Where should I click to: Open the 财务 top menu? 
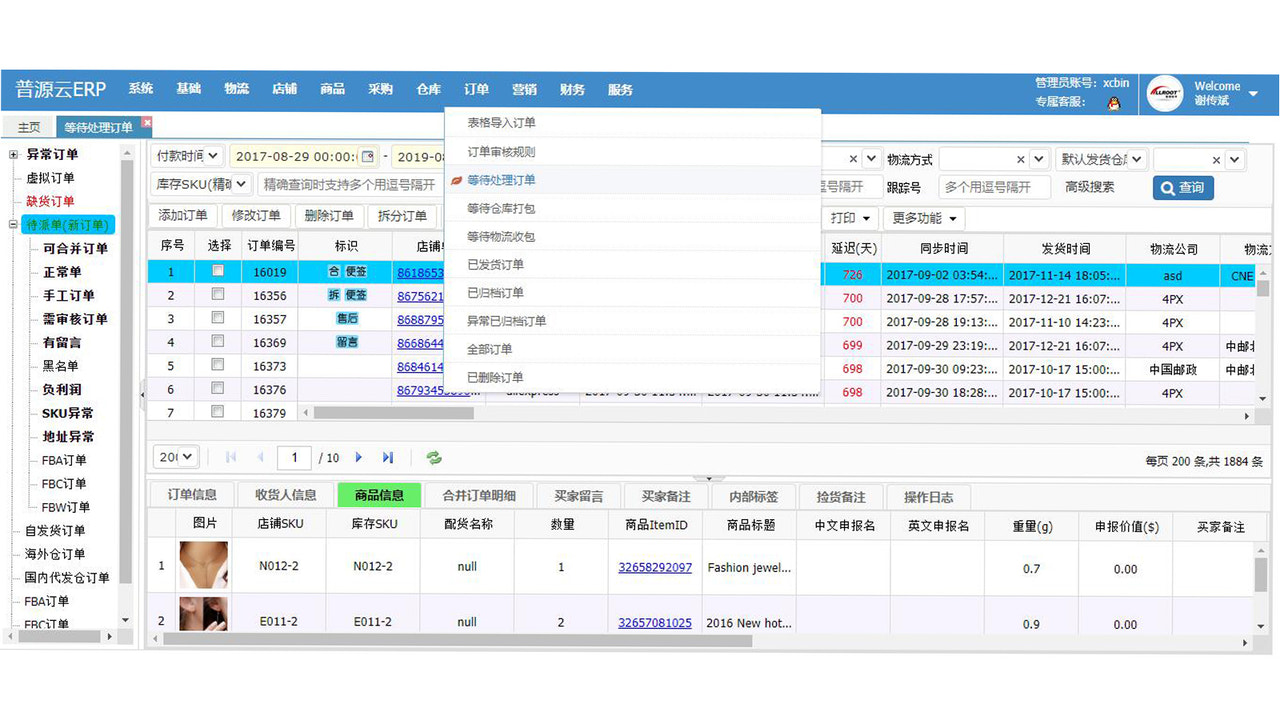click(572, 89)
